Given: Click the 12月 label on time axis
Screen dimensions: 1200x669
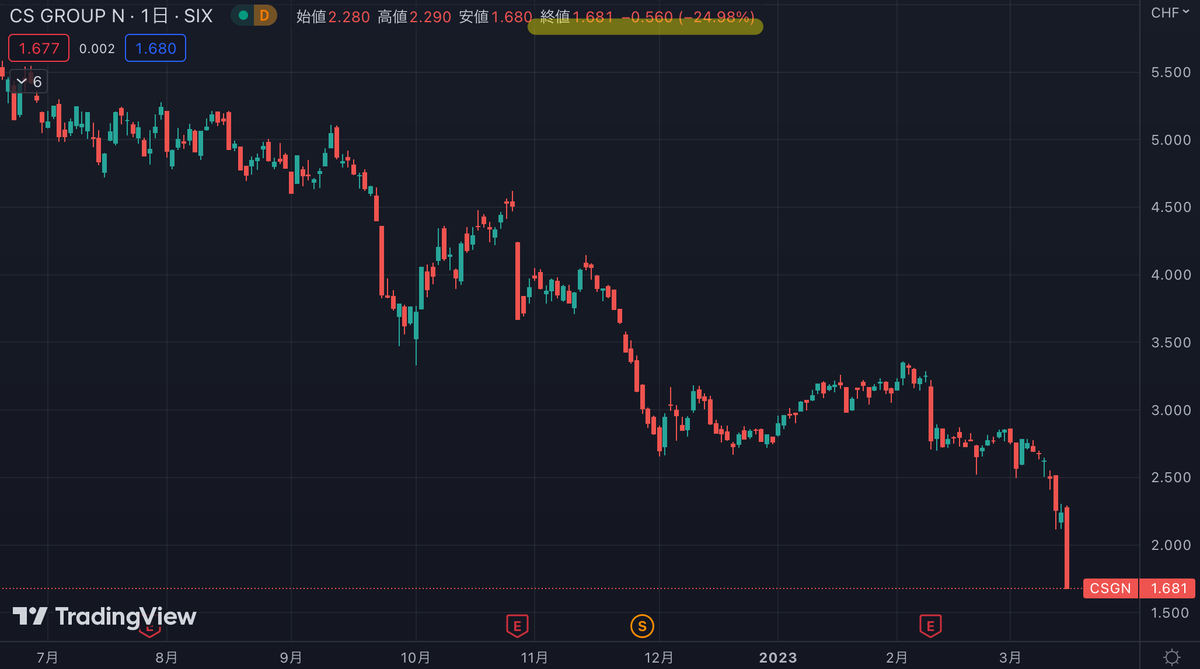Looking at the screenshot, I should point(659,657).
